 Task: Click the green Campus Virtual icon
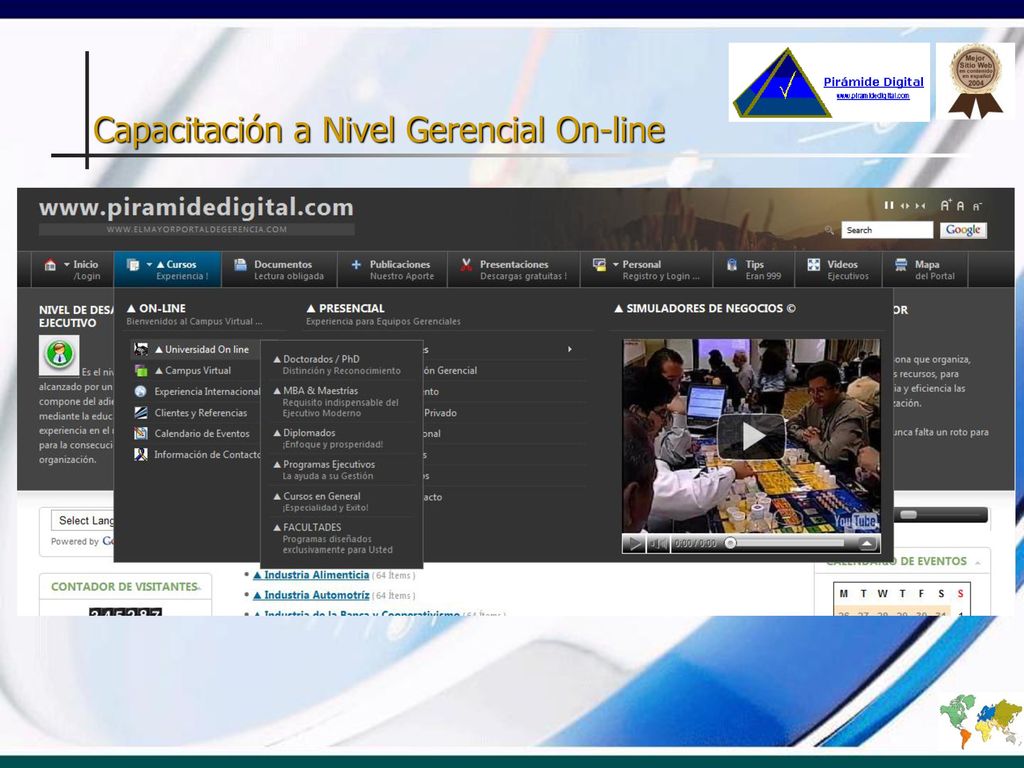pyautogui.click(x=140, y=370)
